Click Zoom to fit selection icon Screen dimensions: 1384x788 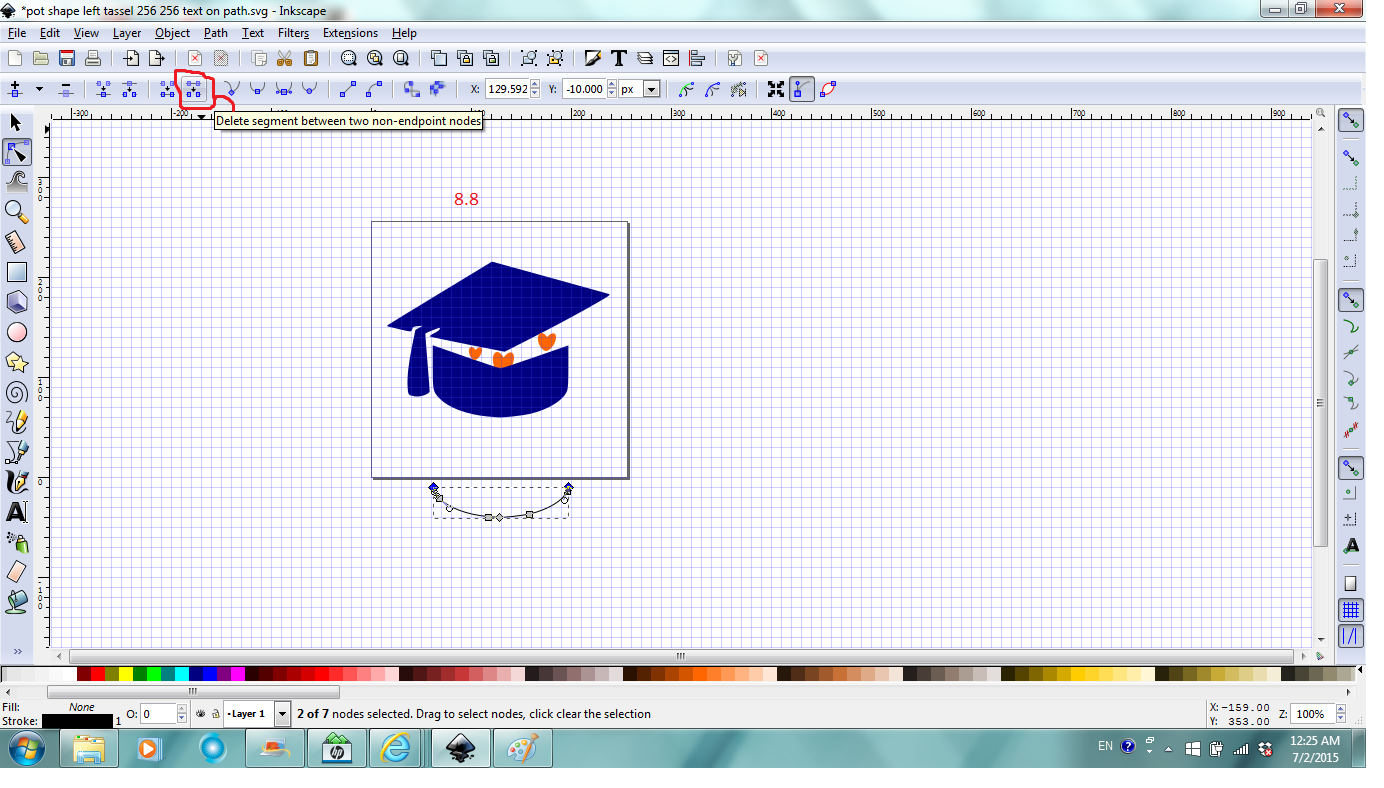pos(348,58)
